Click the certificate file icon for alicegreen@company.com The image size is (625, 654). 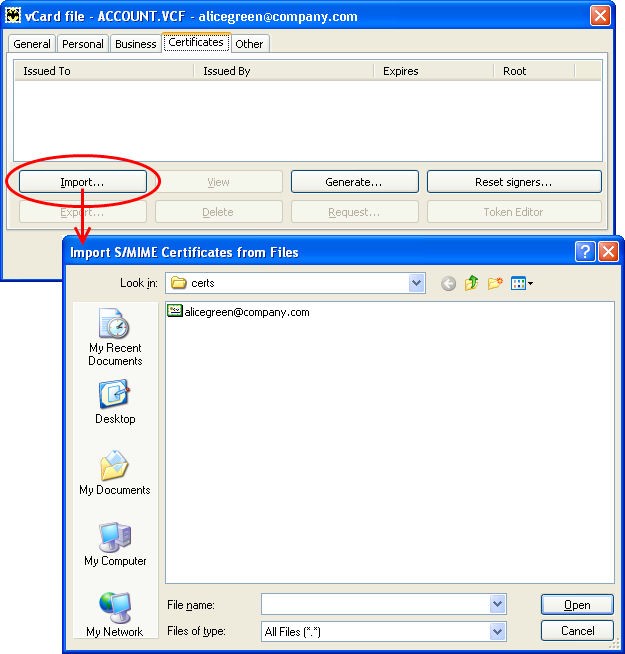click(x=175, y=311)
